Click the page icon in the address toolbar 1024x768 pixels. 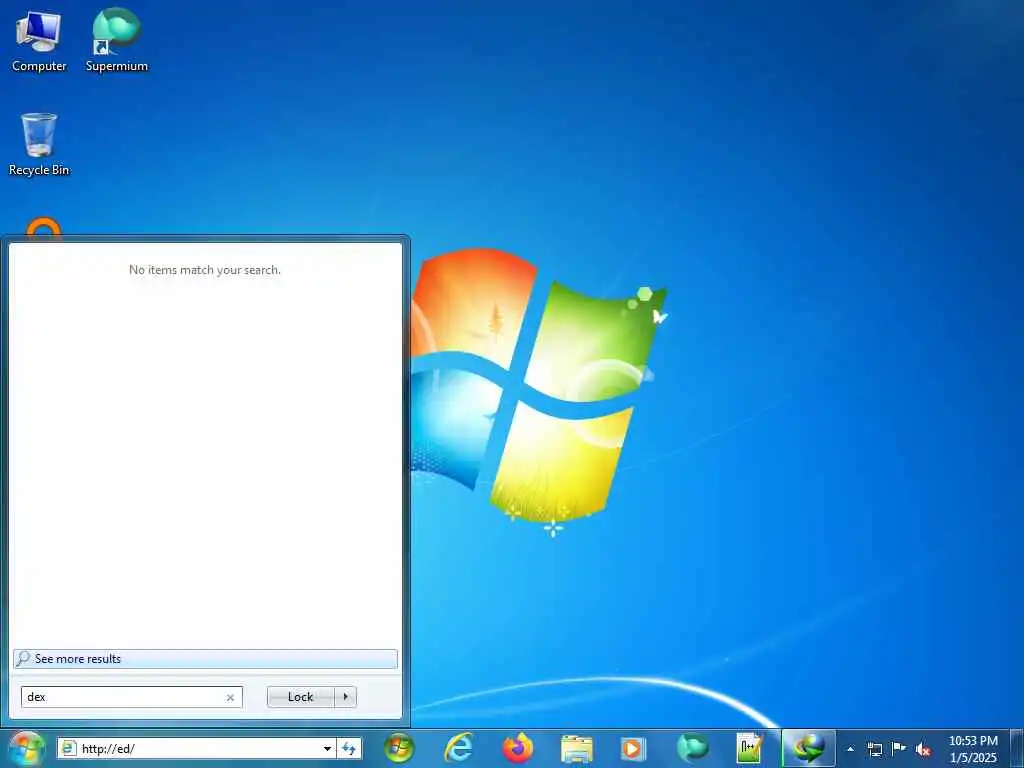[x=69, y=748]
